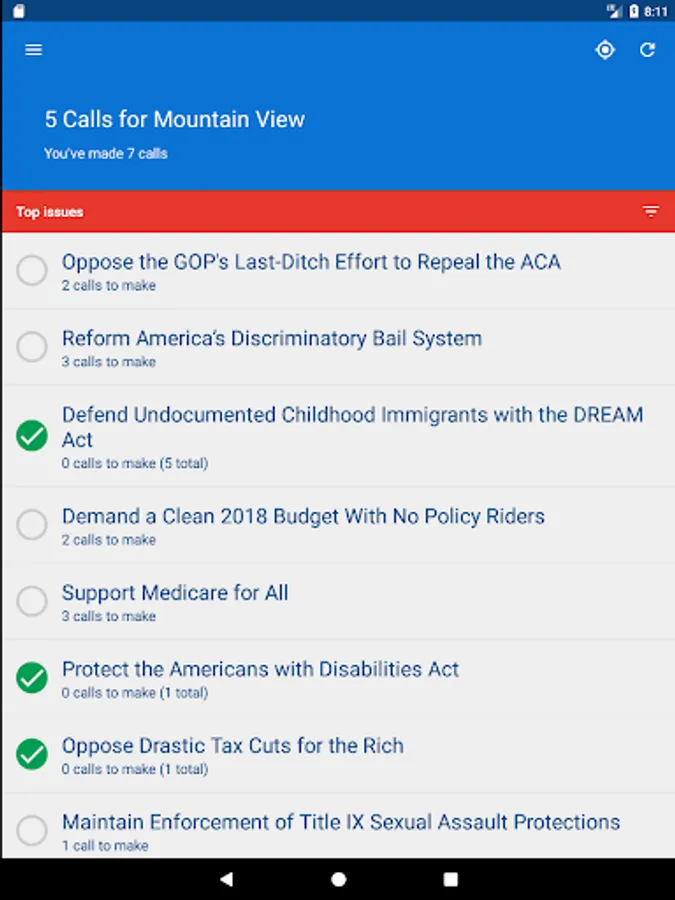Refresh the issues list
This screenshot has width=675, height=900.
pyautogui.click(x=647, y=50)
